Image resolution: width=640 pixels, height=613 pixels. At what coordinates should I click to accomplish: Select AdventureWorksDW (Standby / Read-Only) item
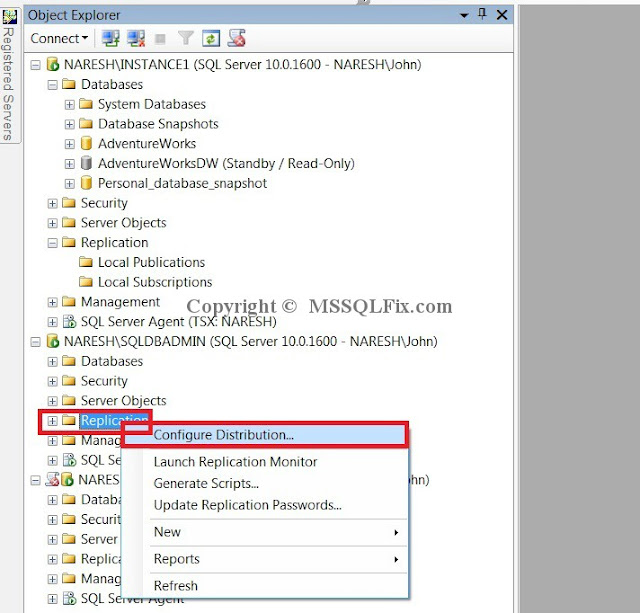pos(226,163)
